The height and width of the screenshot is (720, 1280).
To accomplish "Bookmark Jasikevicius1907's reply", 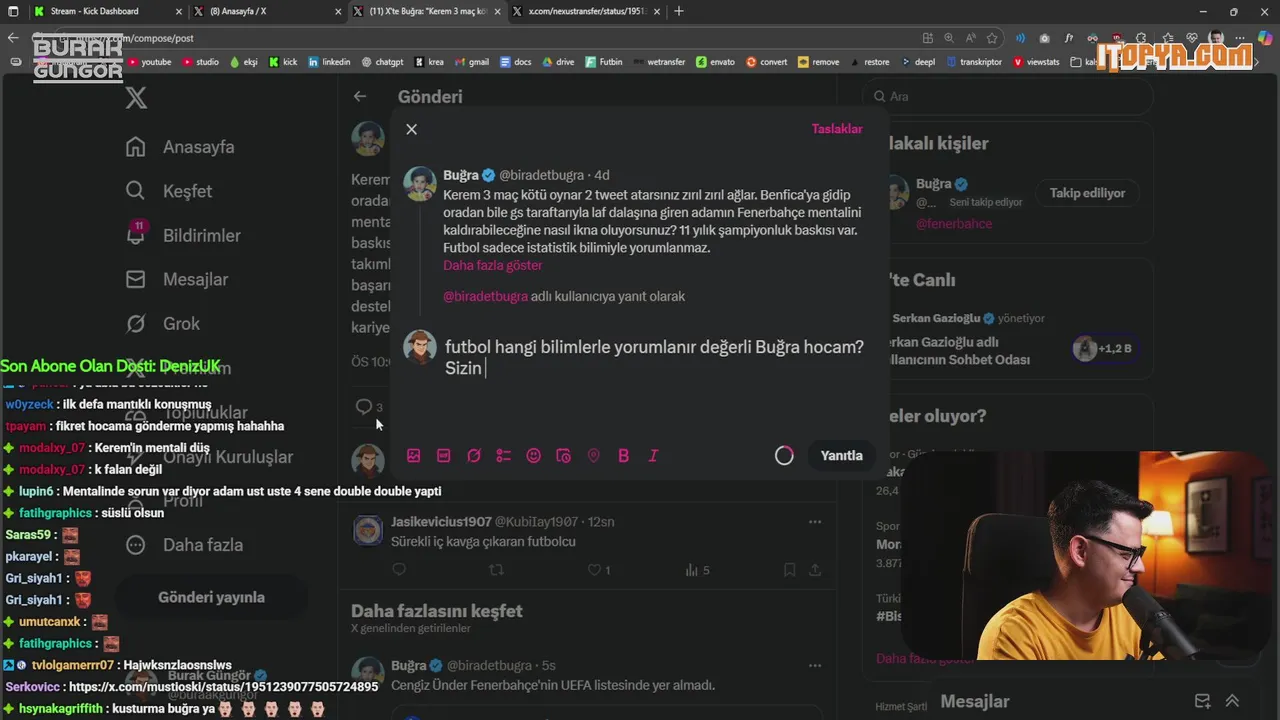I will 789,570.
